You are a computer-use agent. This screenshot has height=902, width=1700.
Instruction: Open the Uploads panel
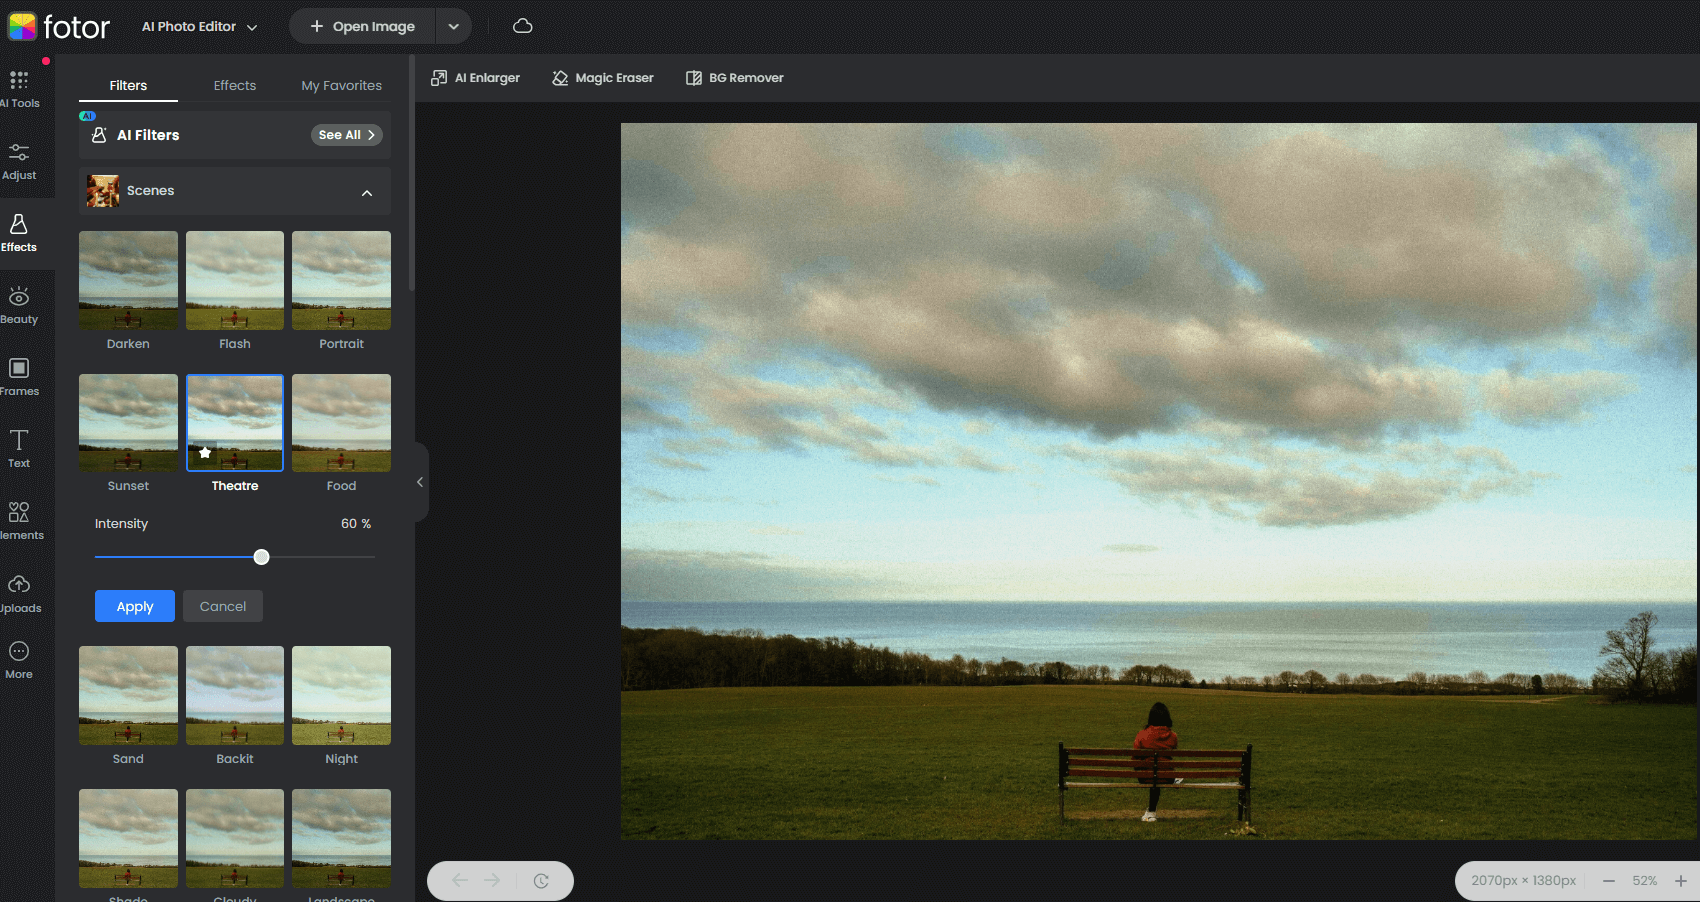click(19, 593)
